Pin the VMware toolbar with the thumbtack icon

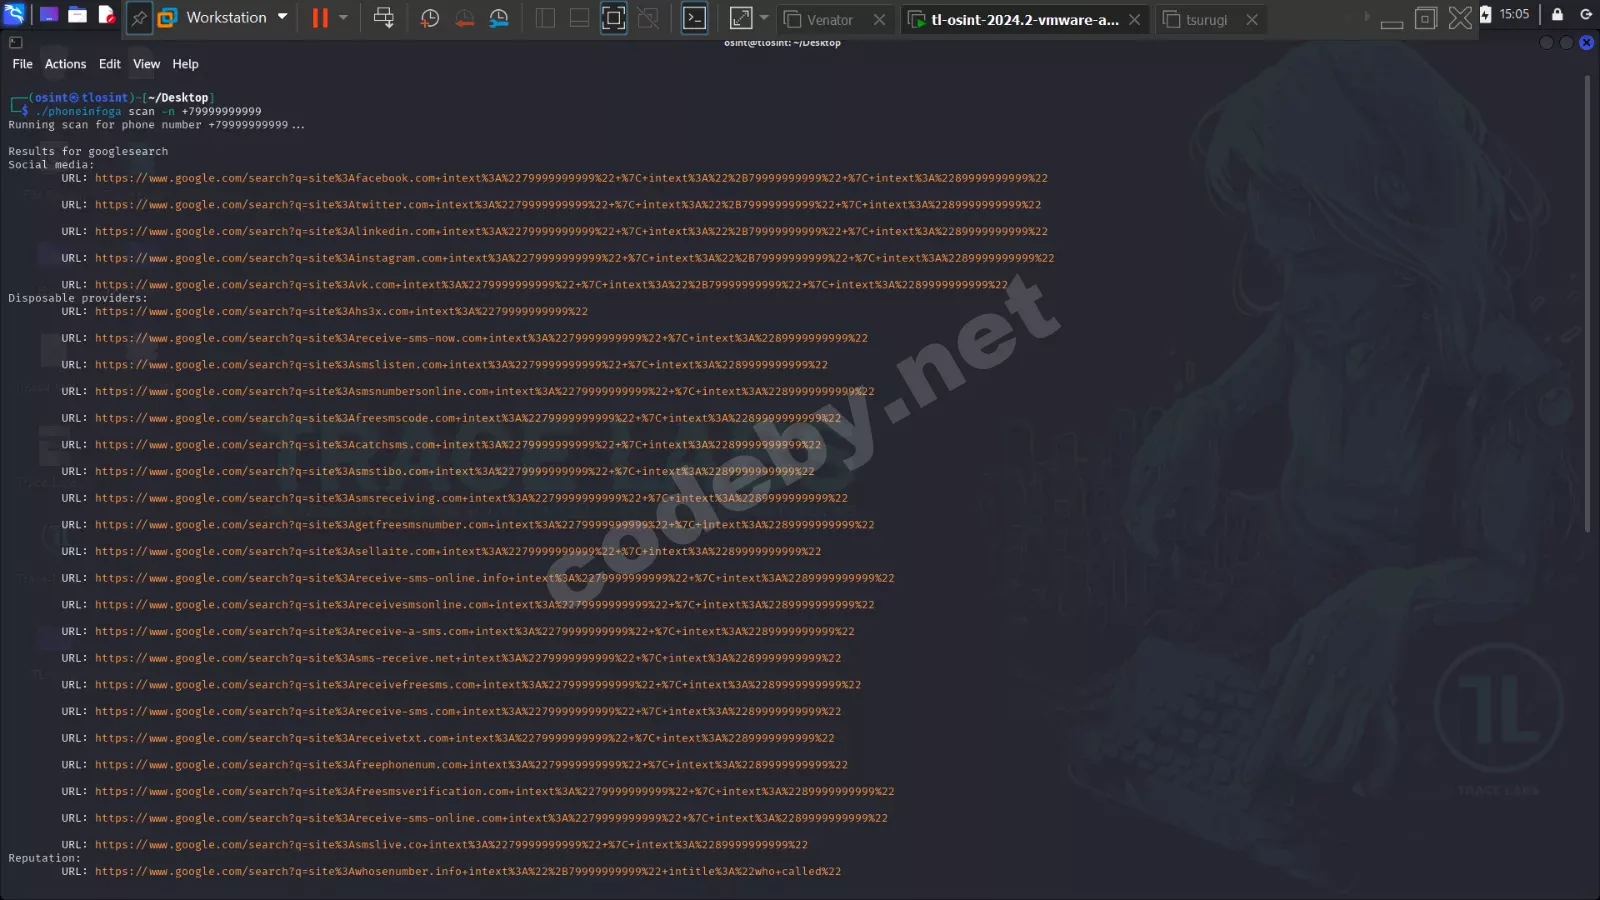pyautogui.click(x=140, y=18)
